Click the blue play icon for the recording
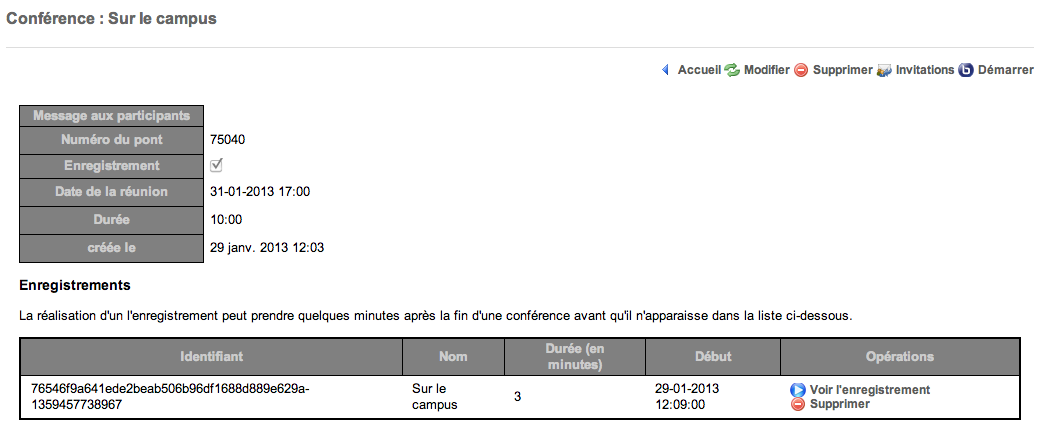The image size is (1050, 448). coord(798,390)
